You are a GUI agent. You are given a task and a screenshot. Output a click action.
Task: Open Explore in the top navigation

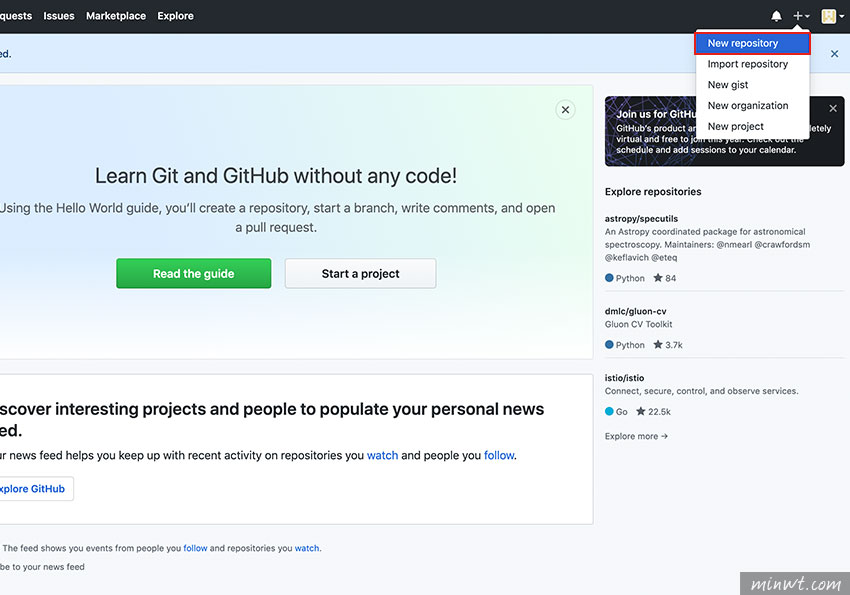tap(176, 16)
